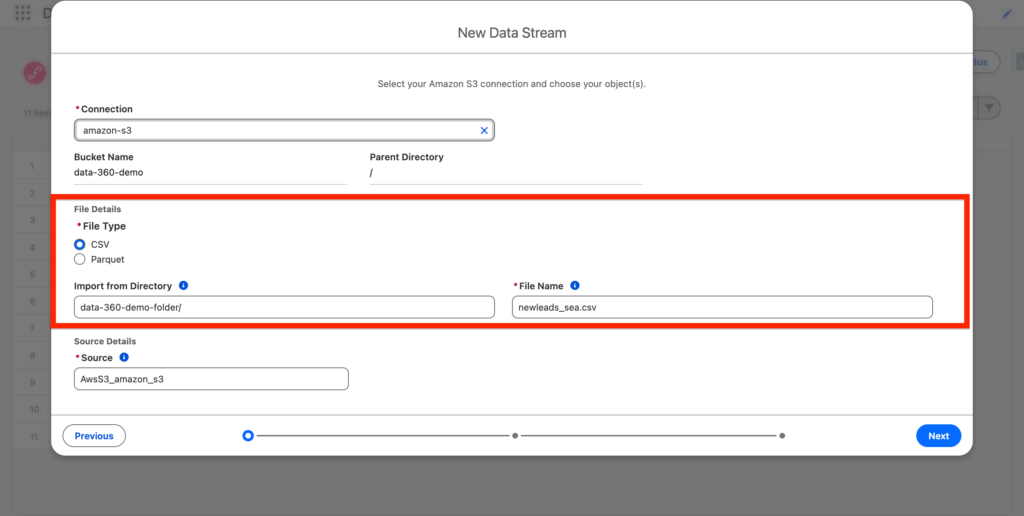The width and height of the screenshot is (1024, 516).
Task: Select the CSV file type
Action: [x=80, y=244]
